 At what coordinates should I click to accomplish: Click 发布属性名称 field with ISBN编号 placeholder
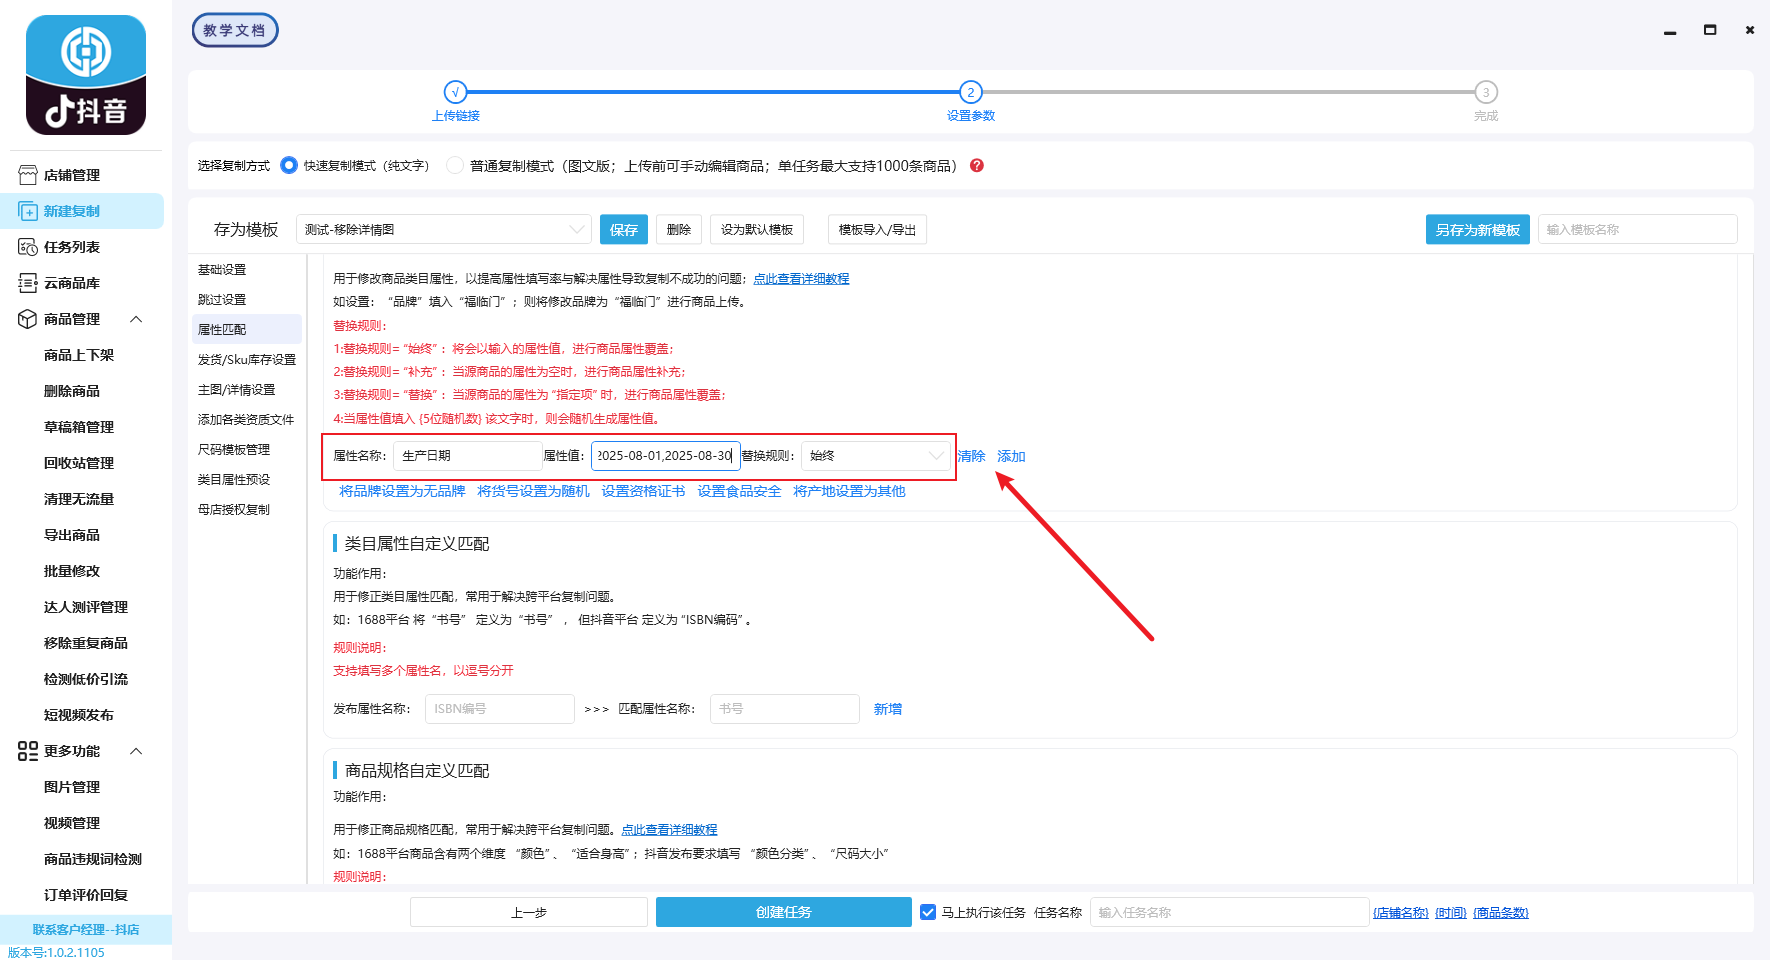tap(500, 709)
